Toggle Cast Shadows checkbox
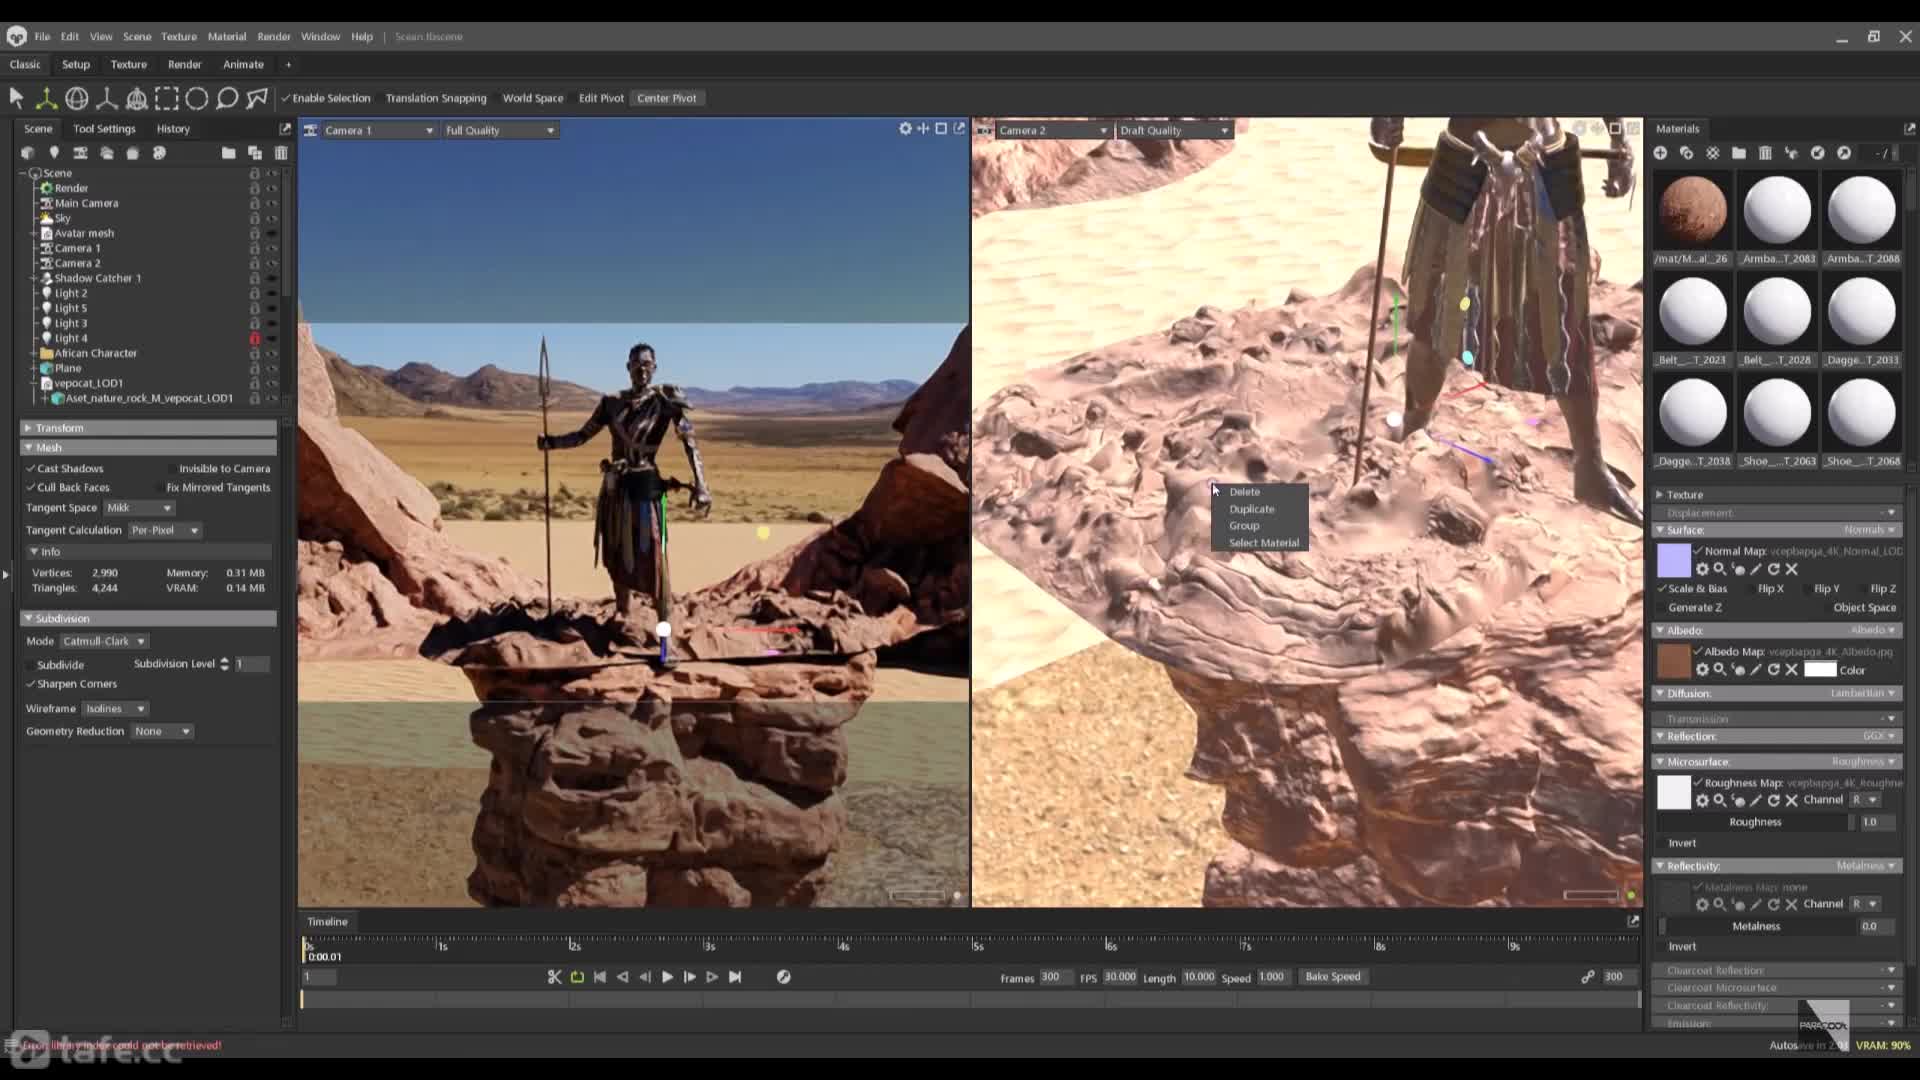This screenshot has height=1080, width=1920. point(30,469)
